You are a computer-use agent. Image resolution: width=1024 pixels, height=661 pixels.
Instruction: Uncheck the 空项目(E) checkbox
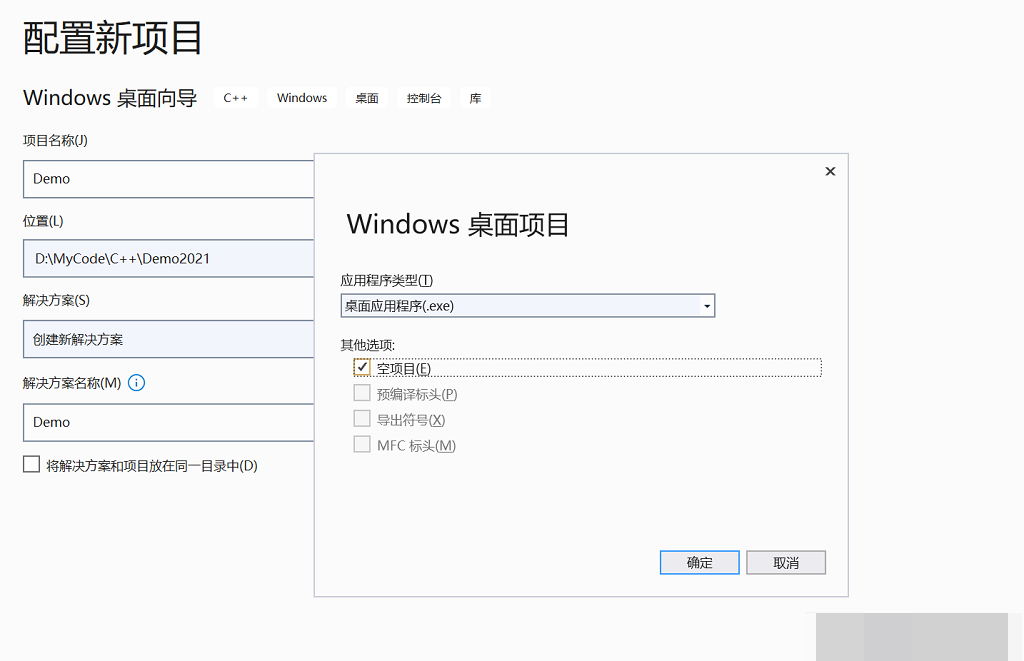[x=362, y=367]
